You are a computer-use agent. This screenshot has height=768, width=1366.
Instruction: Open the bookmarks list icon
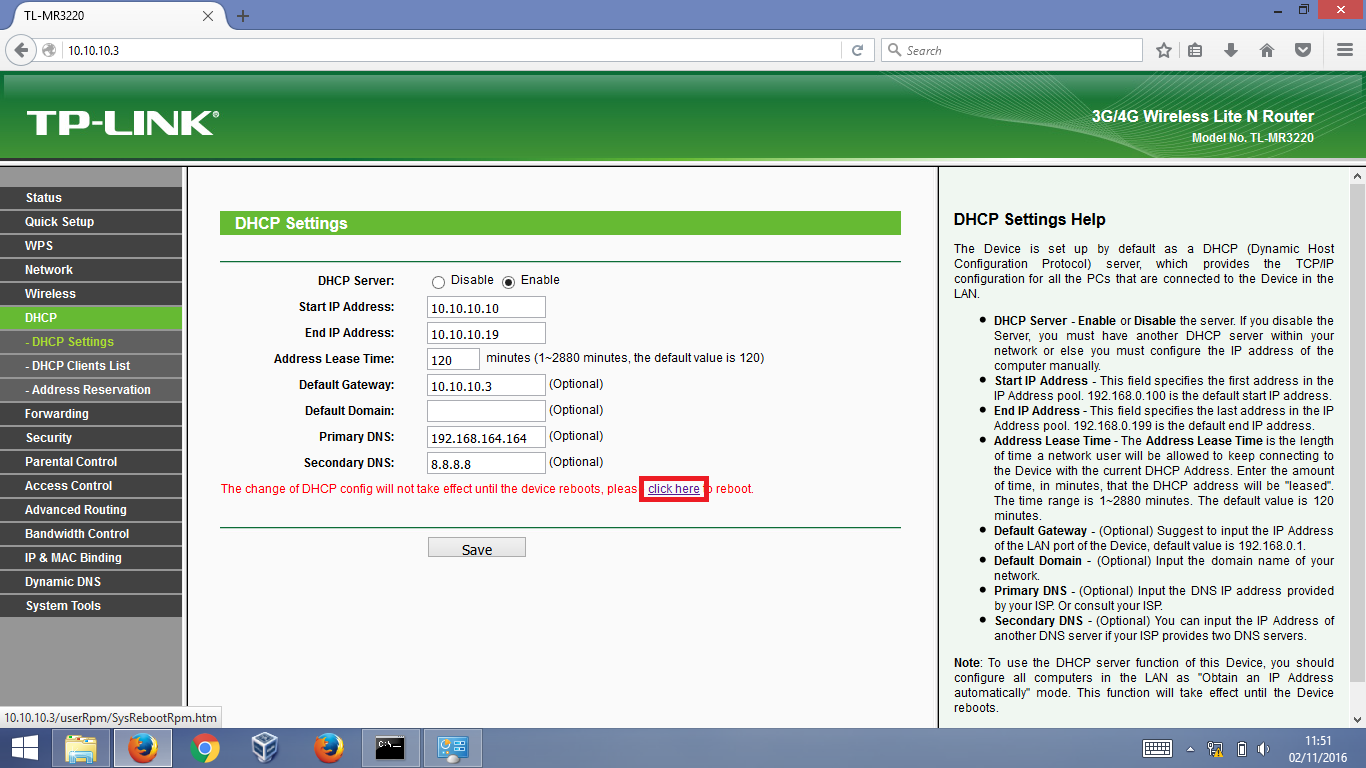click(x=1196, y=50)
